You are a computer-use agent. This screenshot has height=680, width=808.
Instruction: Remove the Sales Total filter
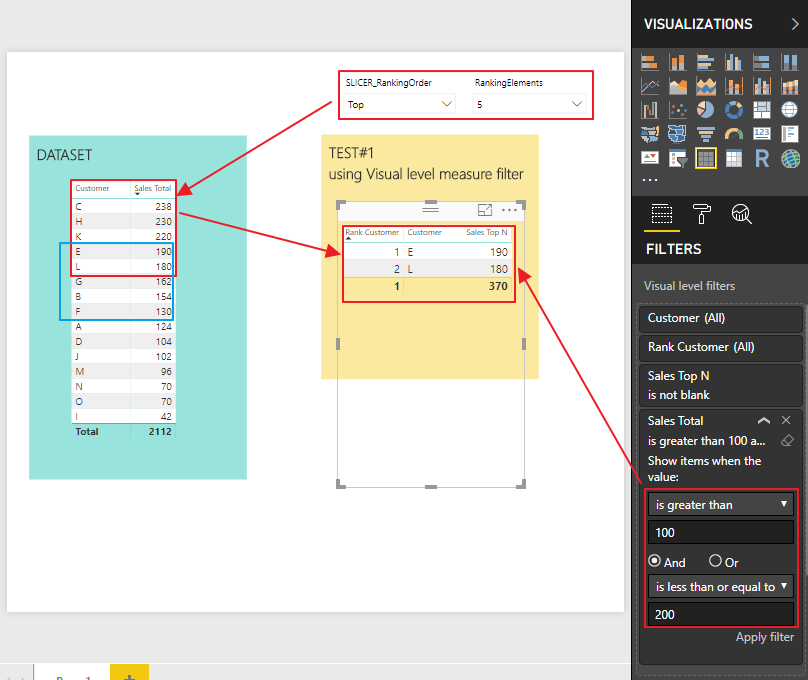pos(786,420)
